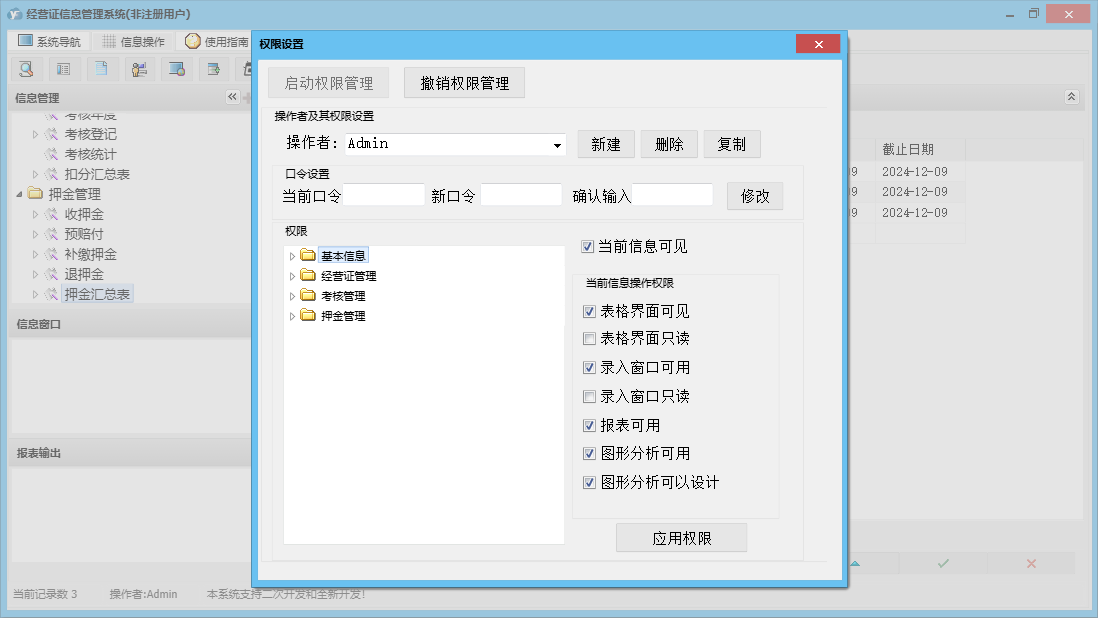Image resolution: width=1098 pixels, height=618 pixels.
Task: Disable the 图形分析可用 checkbox
Action: click(590, 454)
